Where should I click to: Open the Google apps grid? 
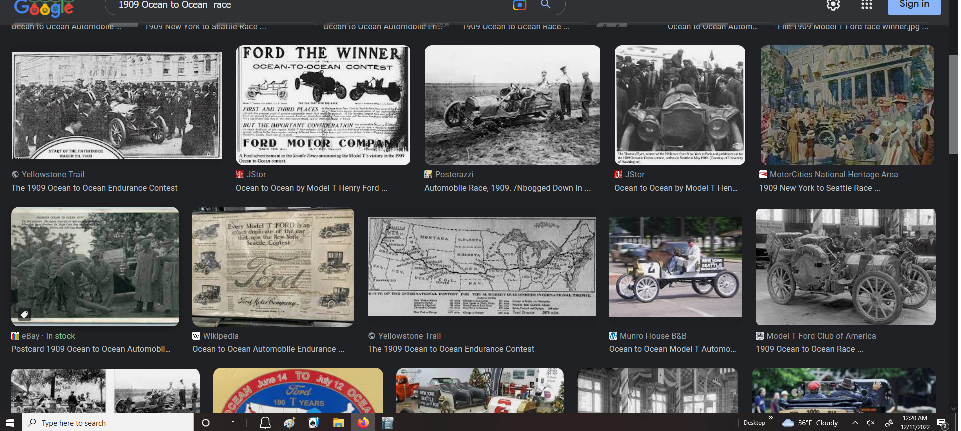pos(867,5)
